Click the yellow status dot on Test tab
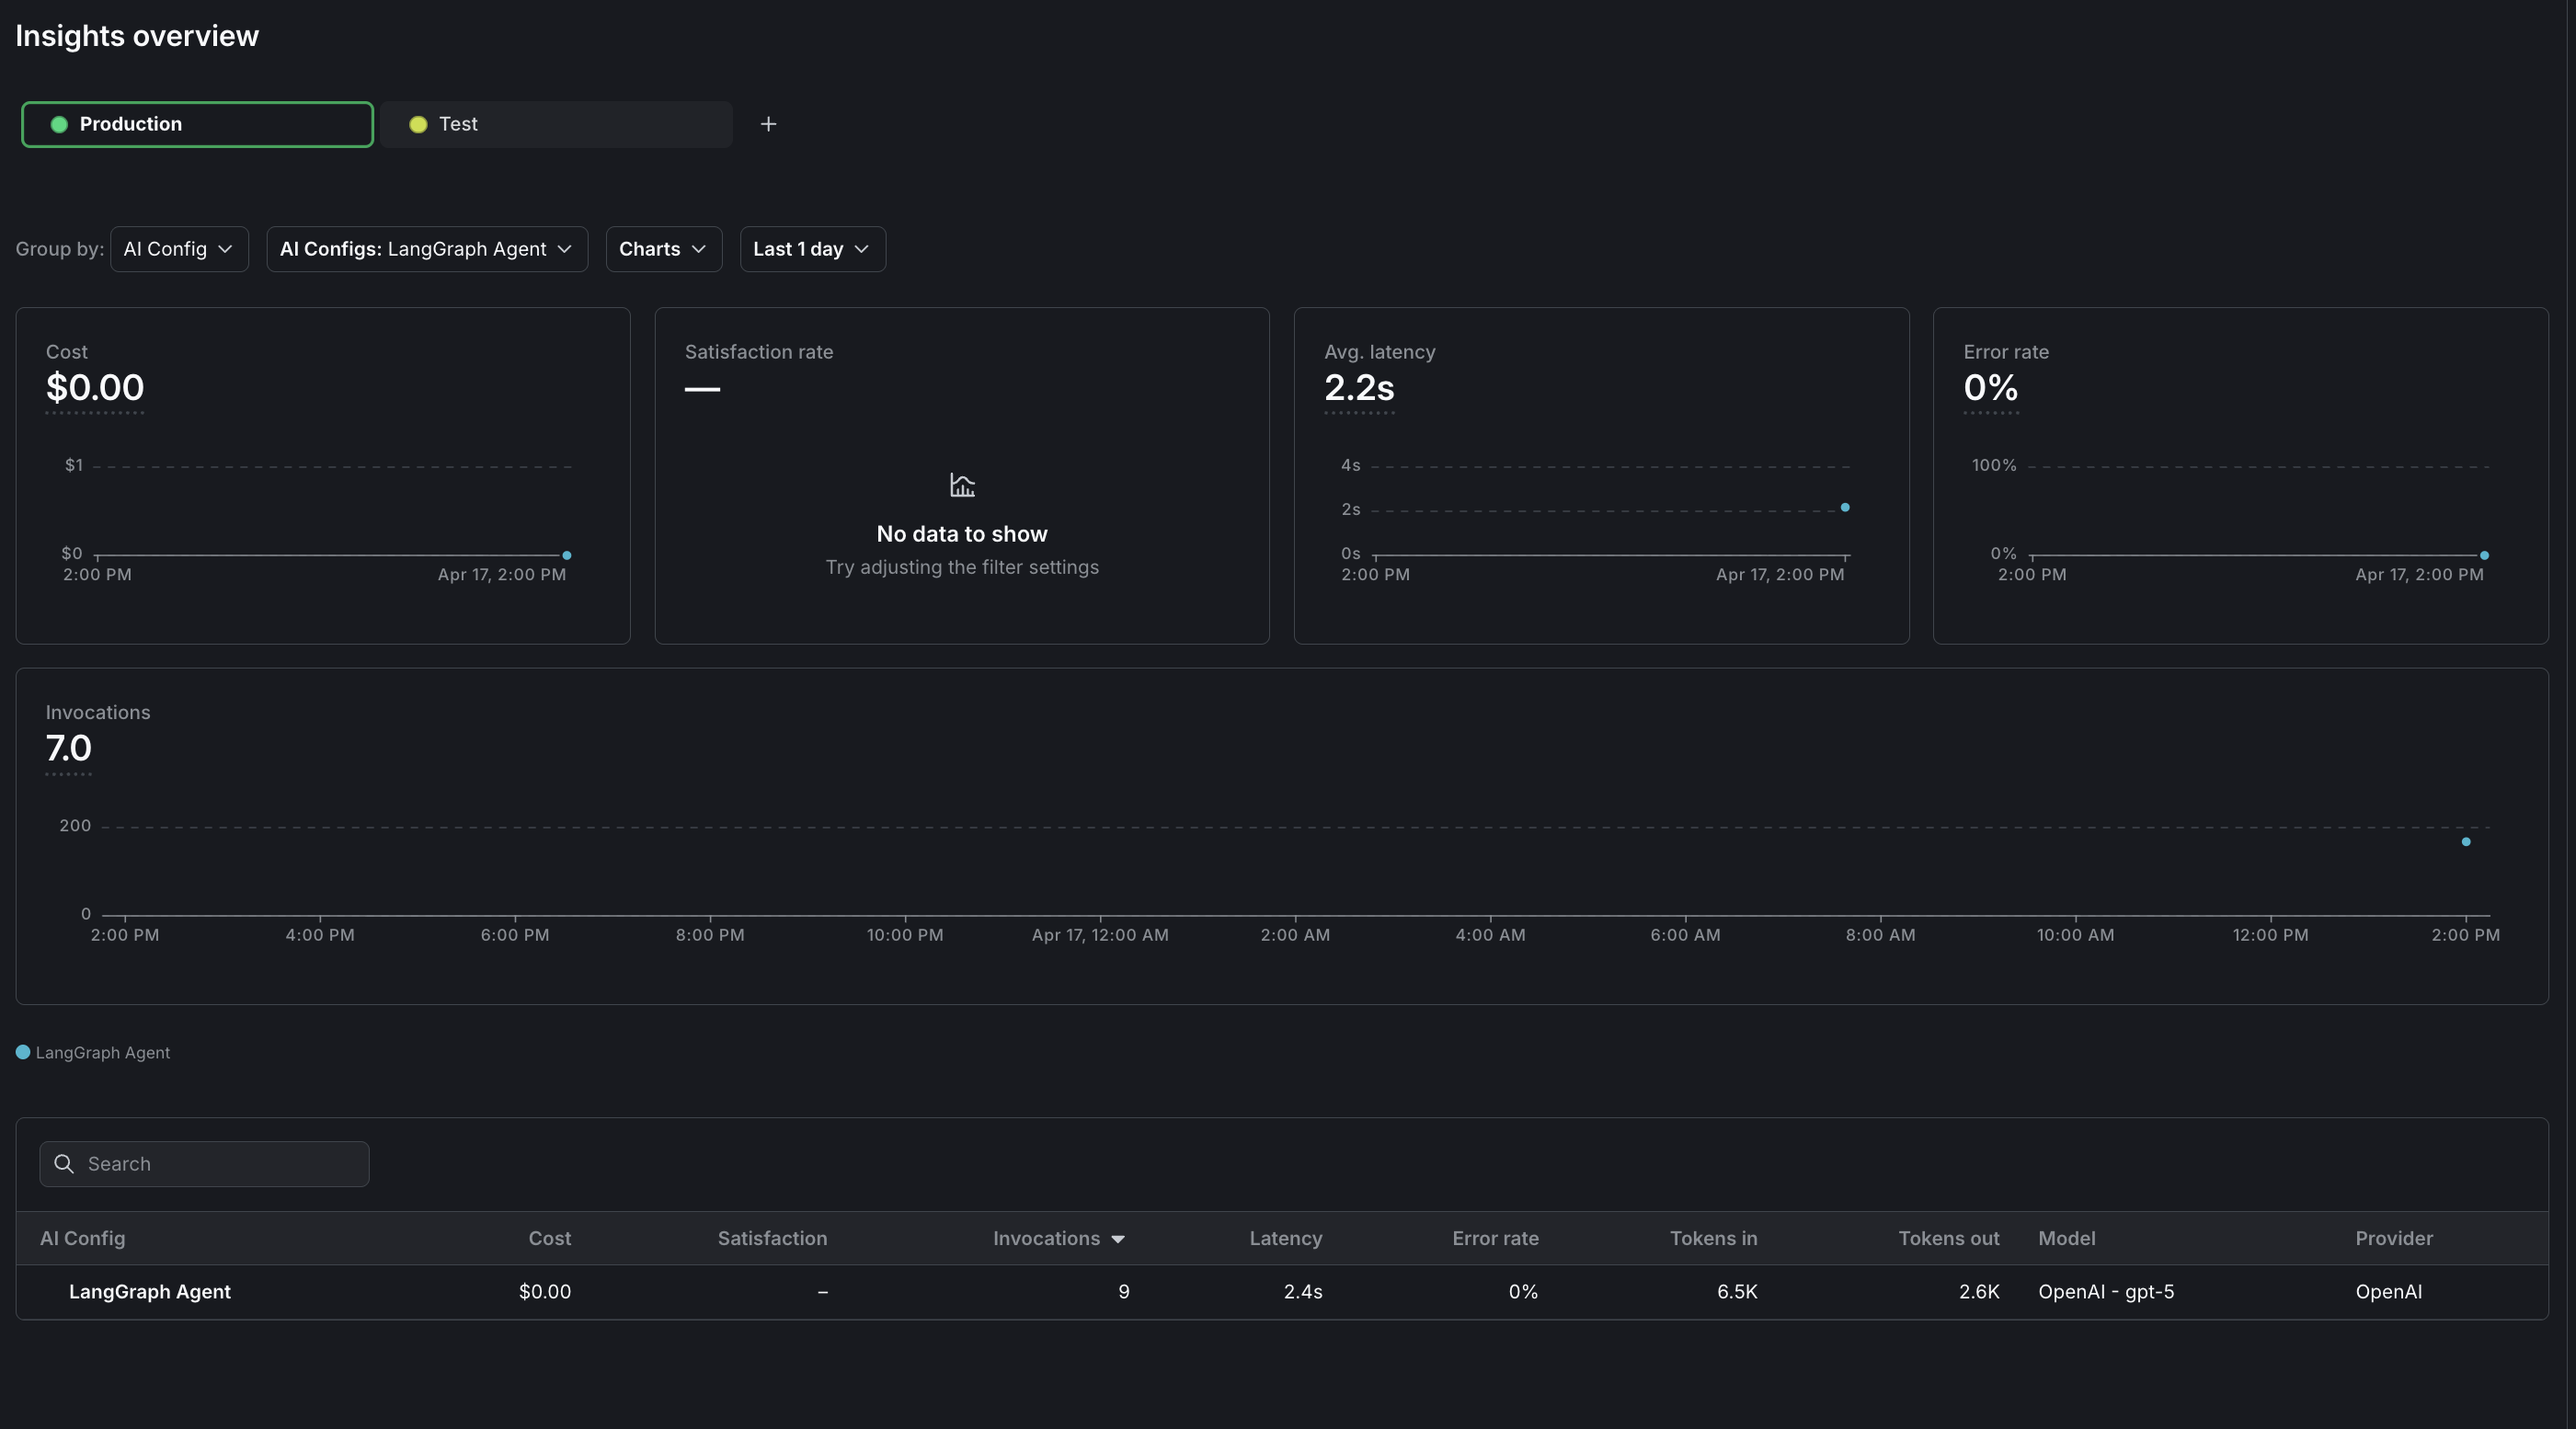This screenshot has width=2576, height=1429. [418, 124]
